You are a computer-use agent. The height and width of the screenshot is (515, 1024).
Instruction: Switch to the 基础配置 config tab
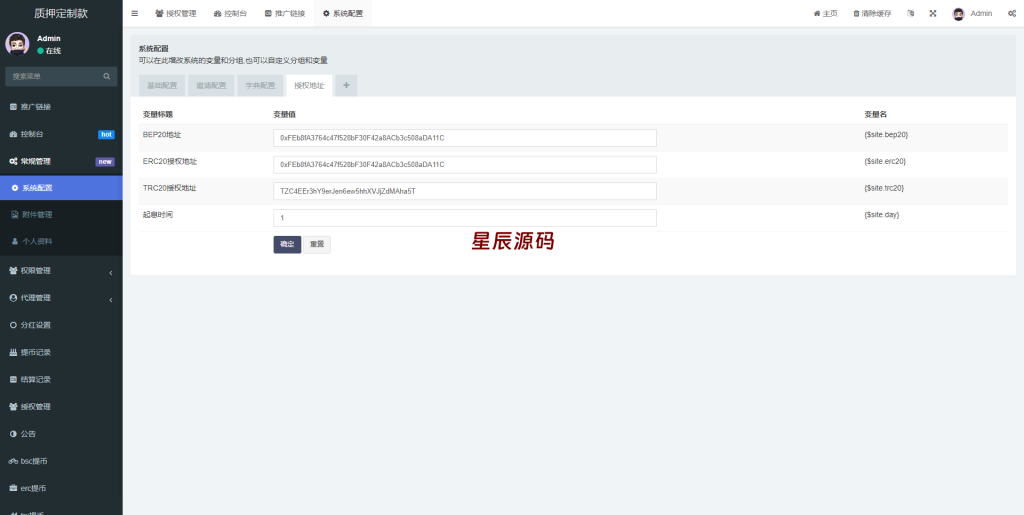(162, 86)
